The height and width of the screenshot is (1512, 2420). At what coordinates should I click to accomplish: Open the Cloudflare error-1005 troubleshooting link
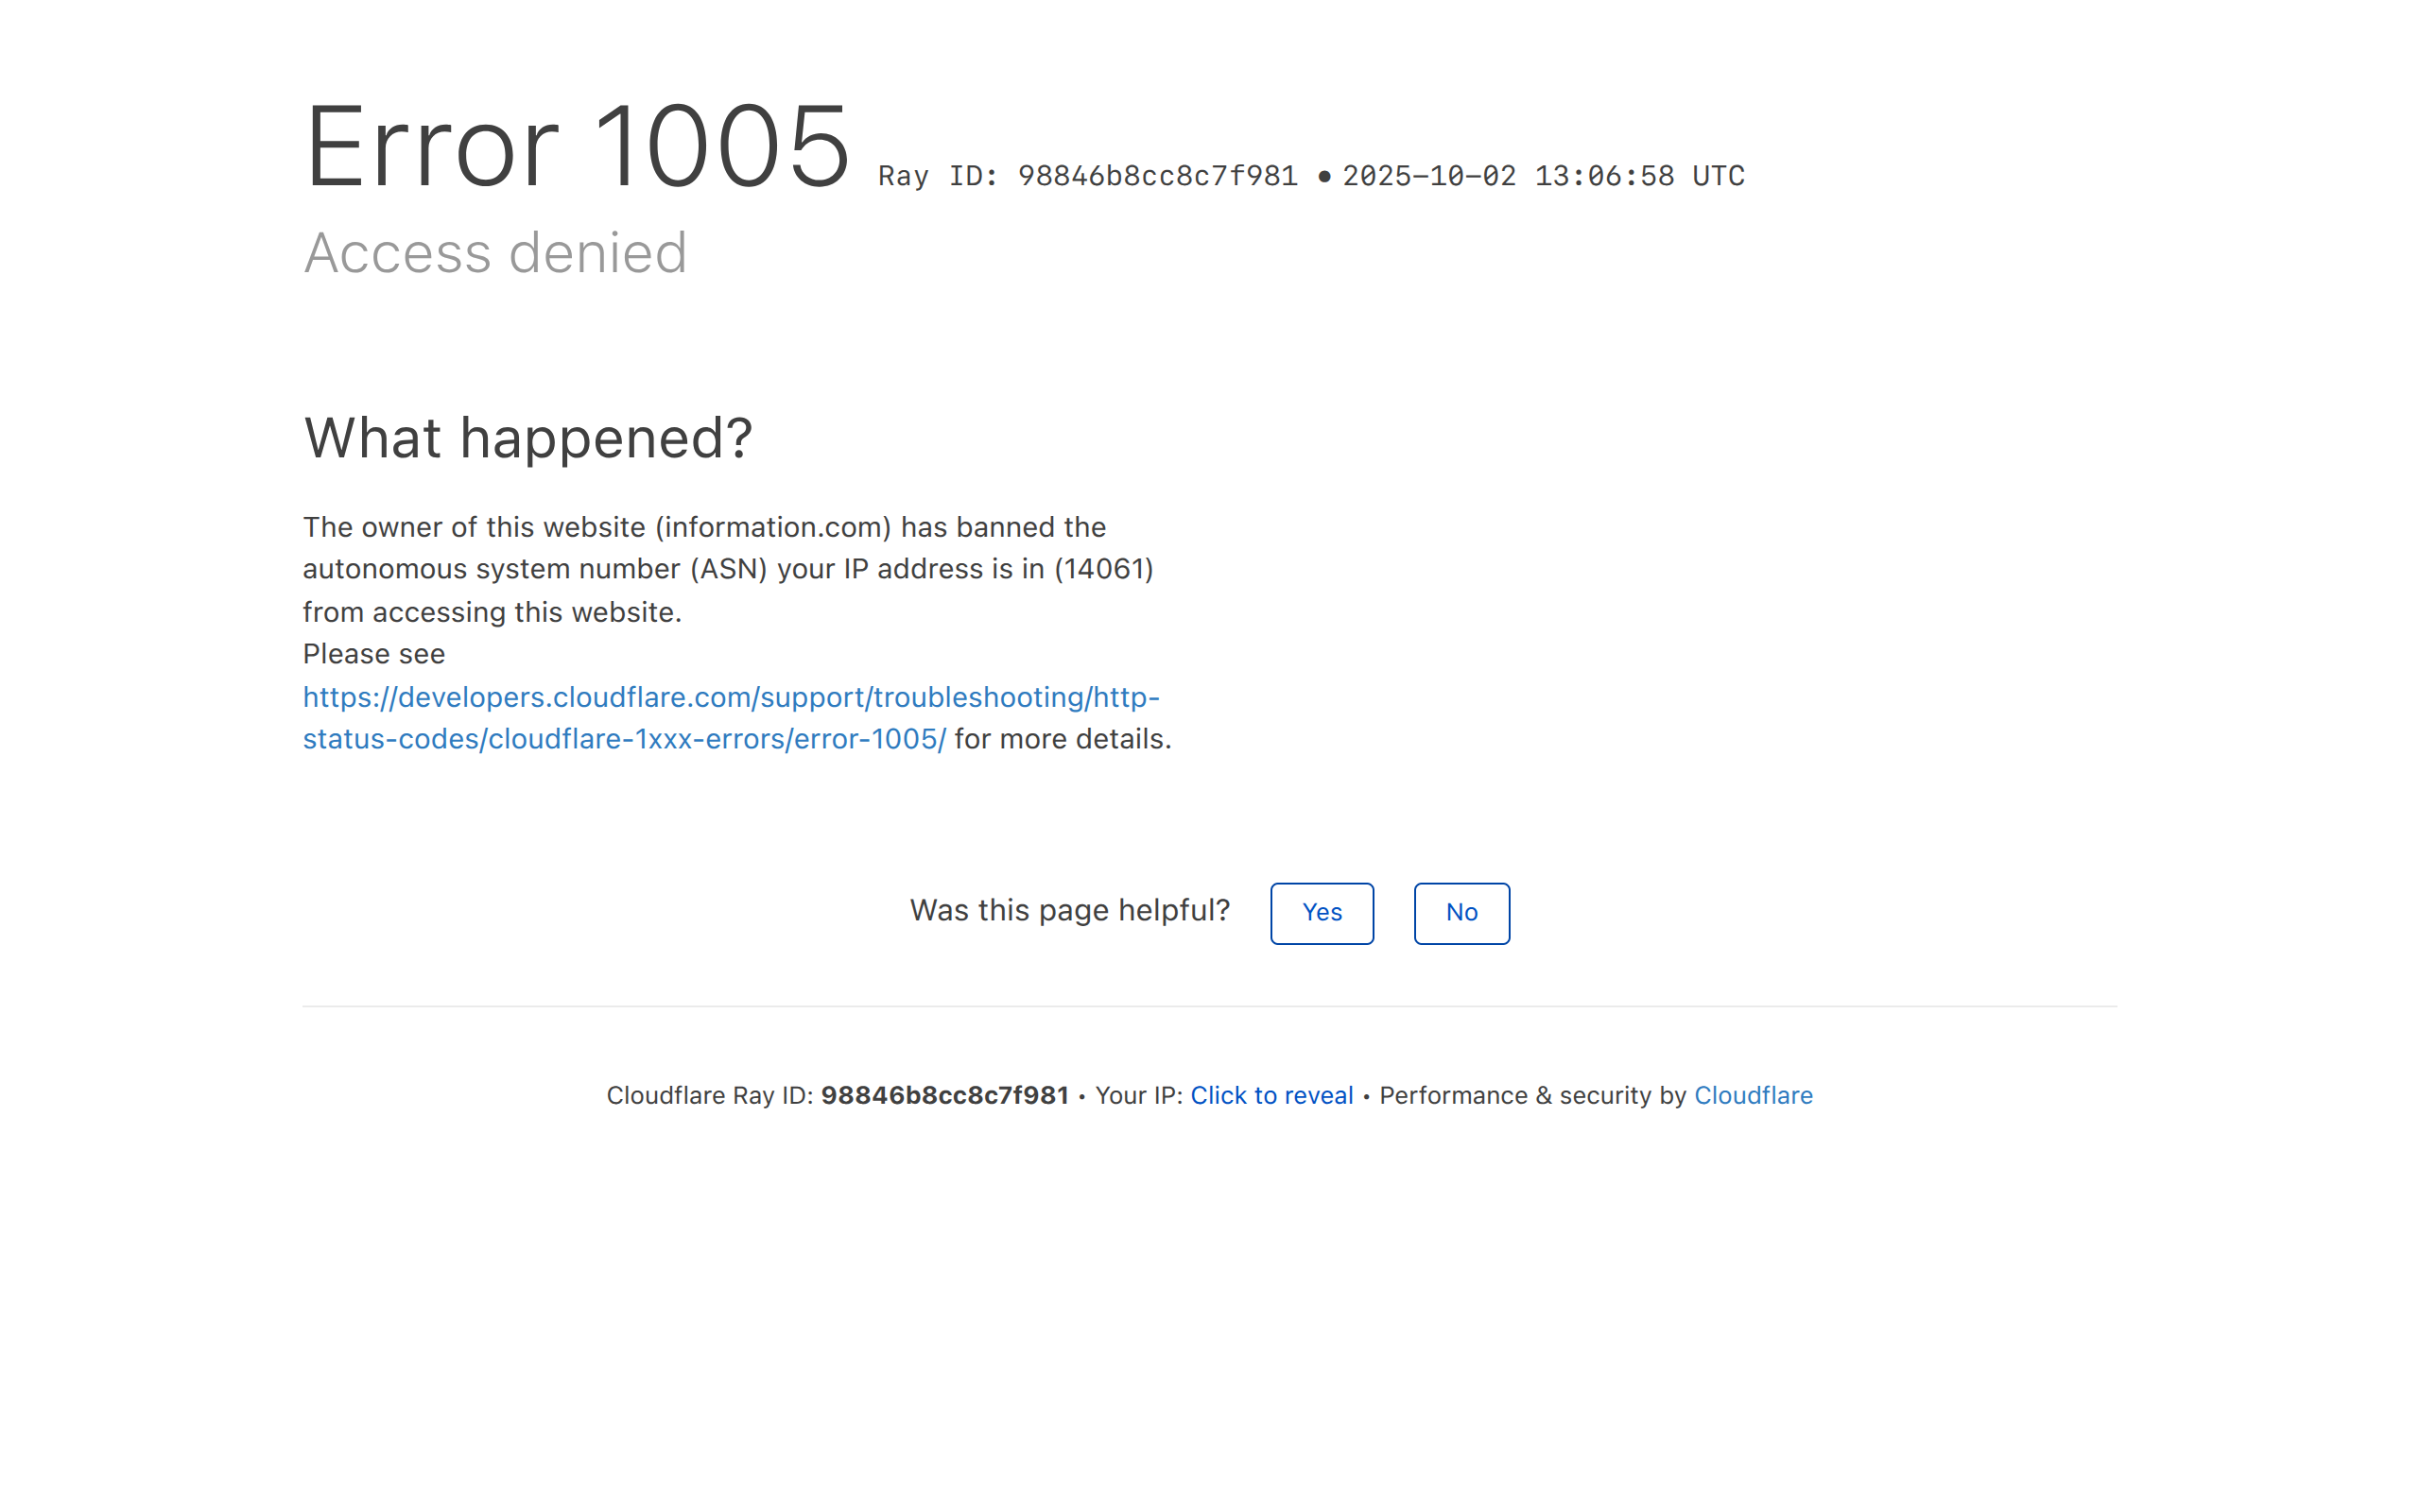[x=730, y=697]
